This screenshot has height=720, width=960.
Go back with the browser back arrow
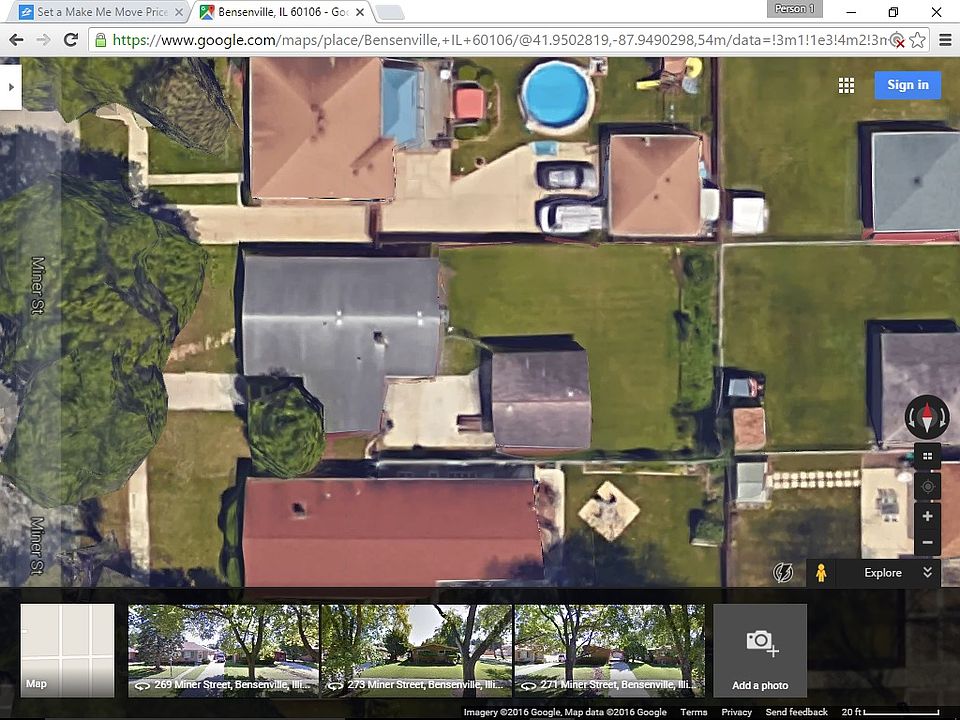pyautogui.click(x=17, y=40)
